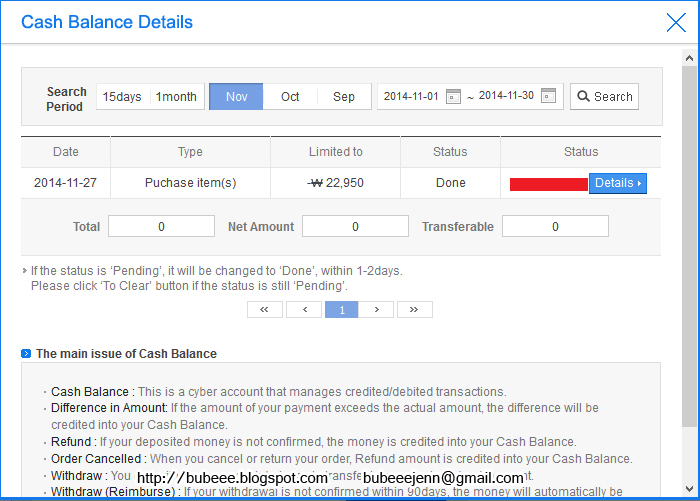Click the Total amount field
The width and height of the screenshot is (700, 501).
pyautogui.click(x=161, y=227)
